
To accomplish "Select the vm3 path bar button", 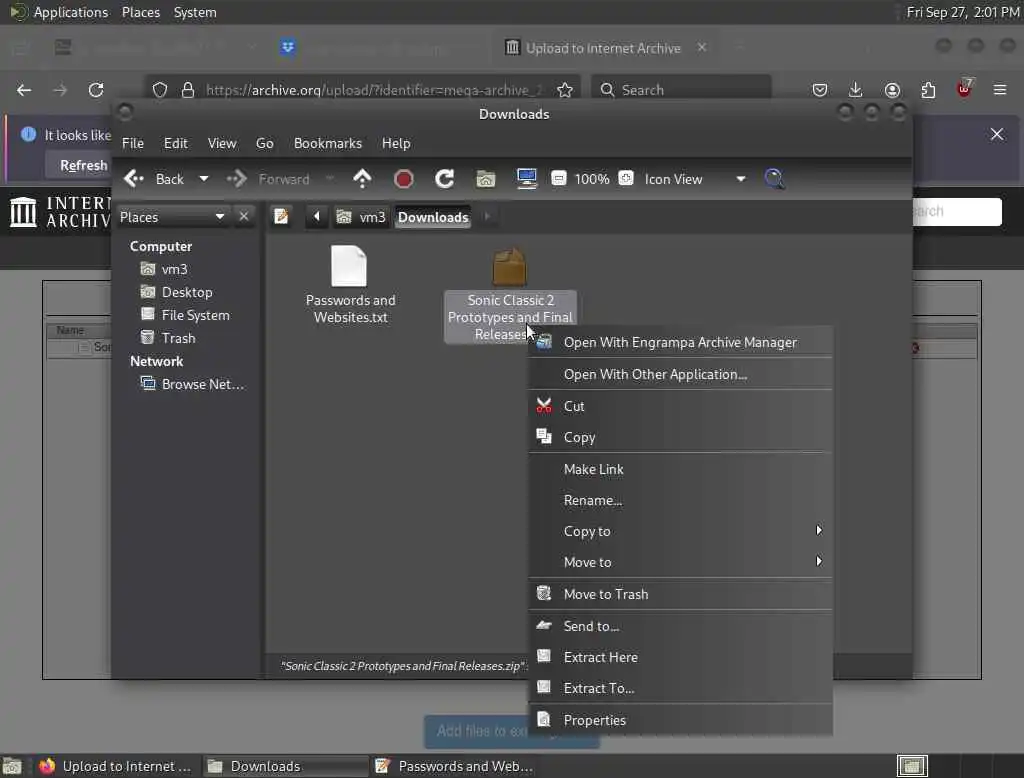I will [x=362, y=217].
